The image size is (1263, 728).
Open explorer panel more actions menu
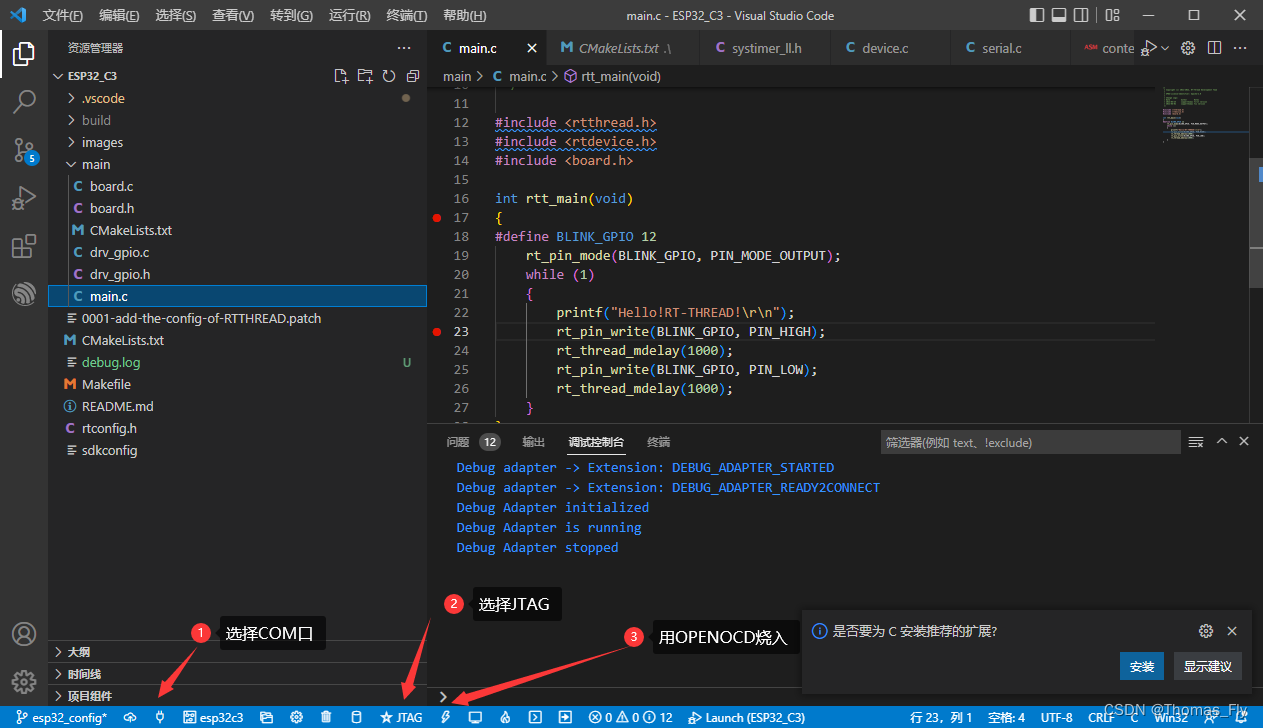tap(404, 48)
